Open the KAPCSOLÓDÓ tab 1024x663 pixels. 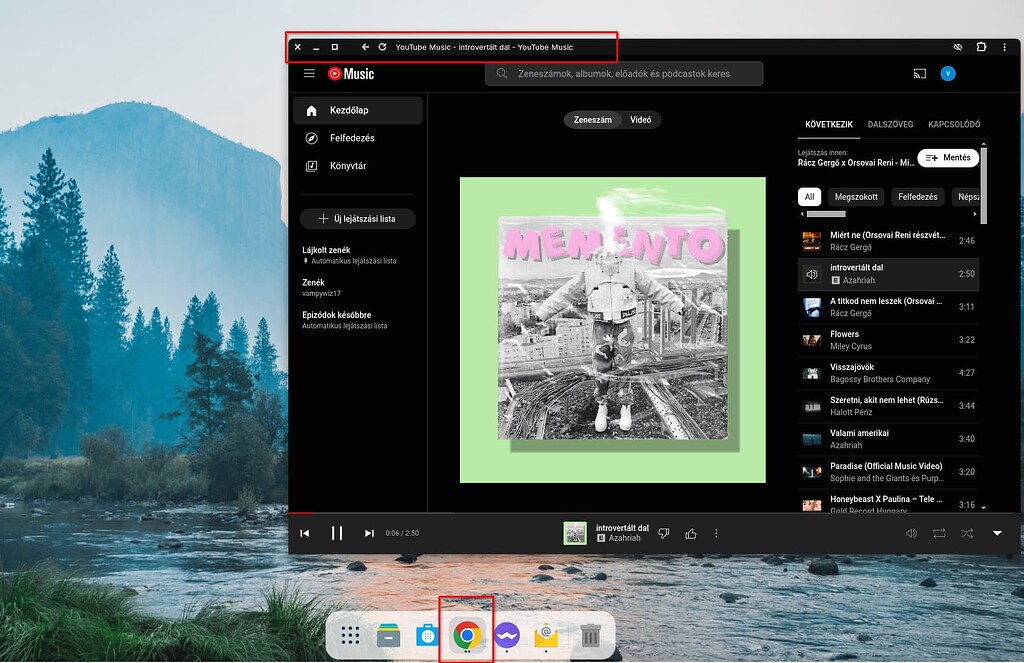[954, 125]
